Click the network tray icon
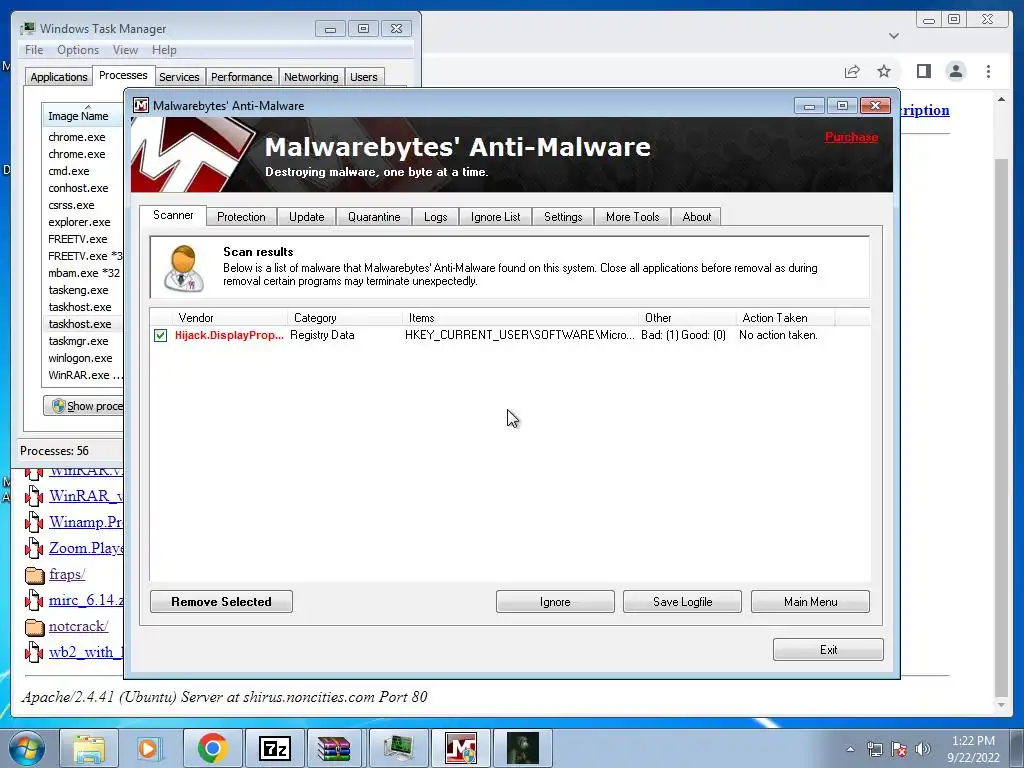 tap(874, 749)
